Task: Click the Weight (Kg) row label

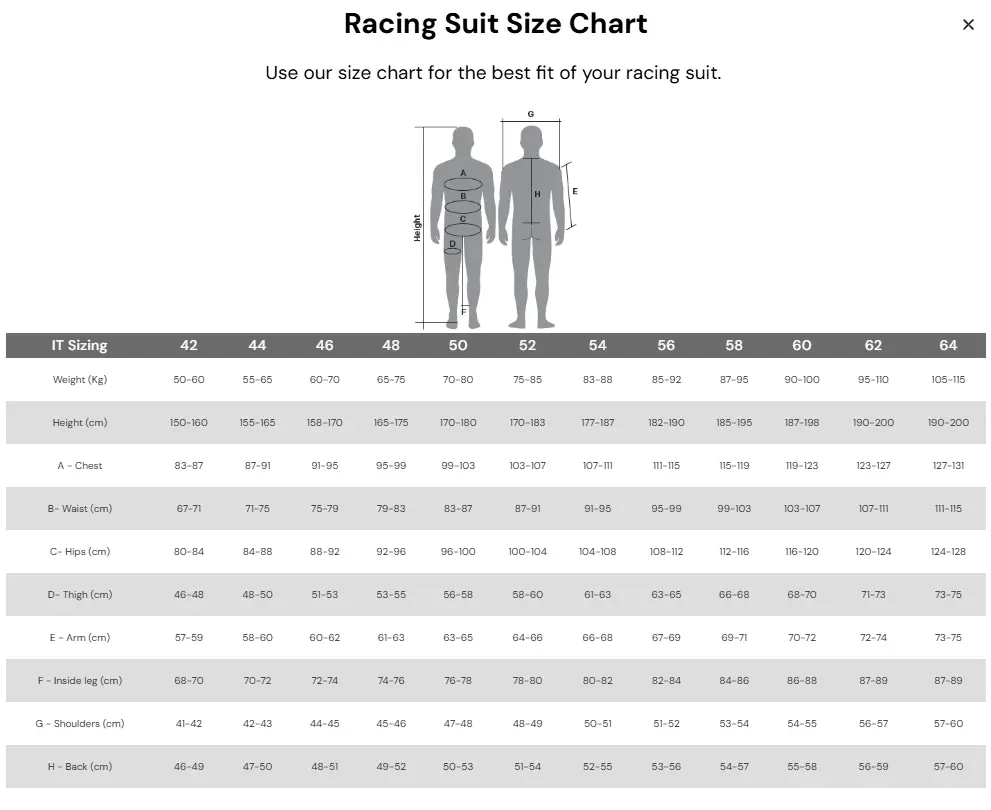Action: 80,380
